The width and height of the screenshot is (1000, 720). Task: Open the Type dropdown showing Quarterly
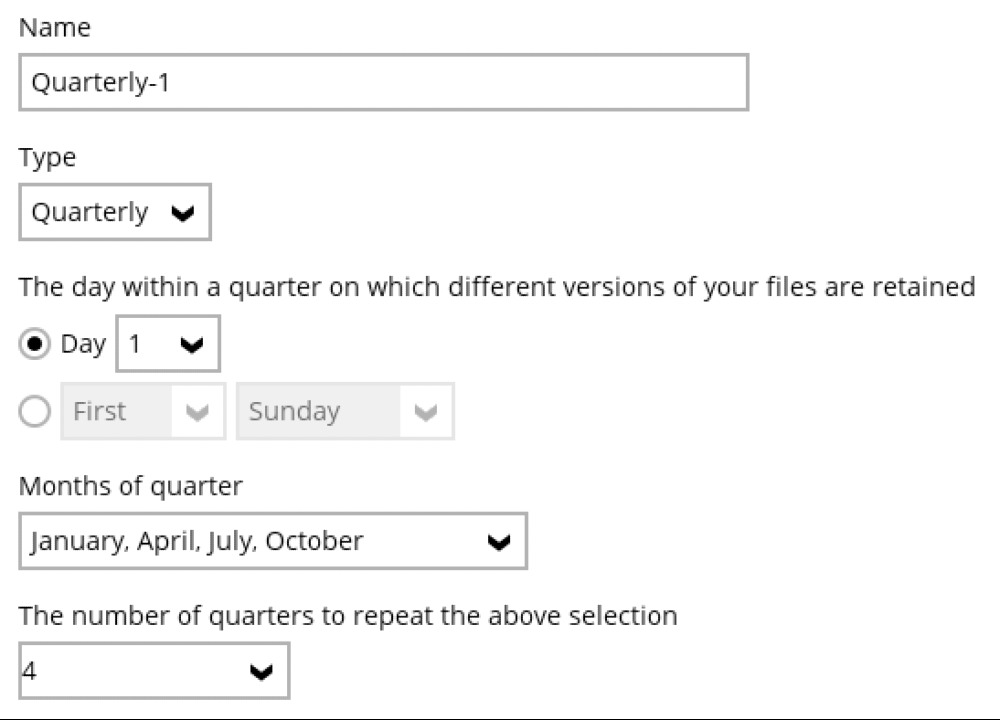click(114, 211)
